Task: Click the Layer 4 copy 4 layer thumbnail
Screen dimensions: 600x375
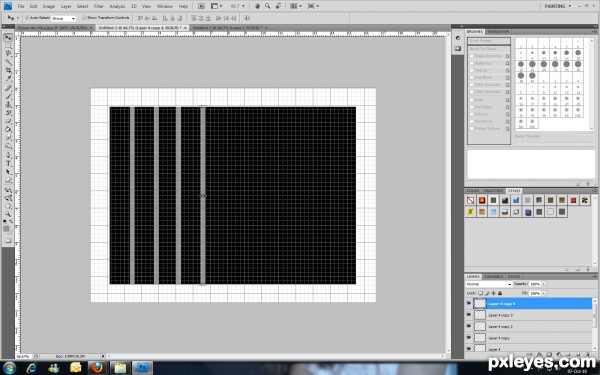Action: pyautogui.click(x=480, y=303)
